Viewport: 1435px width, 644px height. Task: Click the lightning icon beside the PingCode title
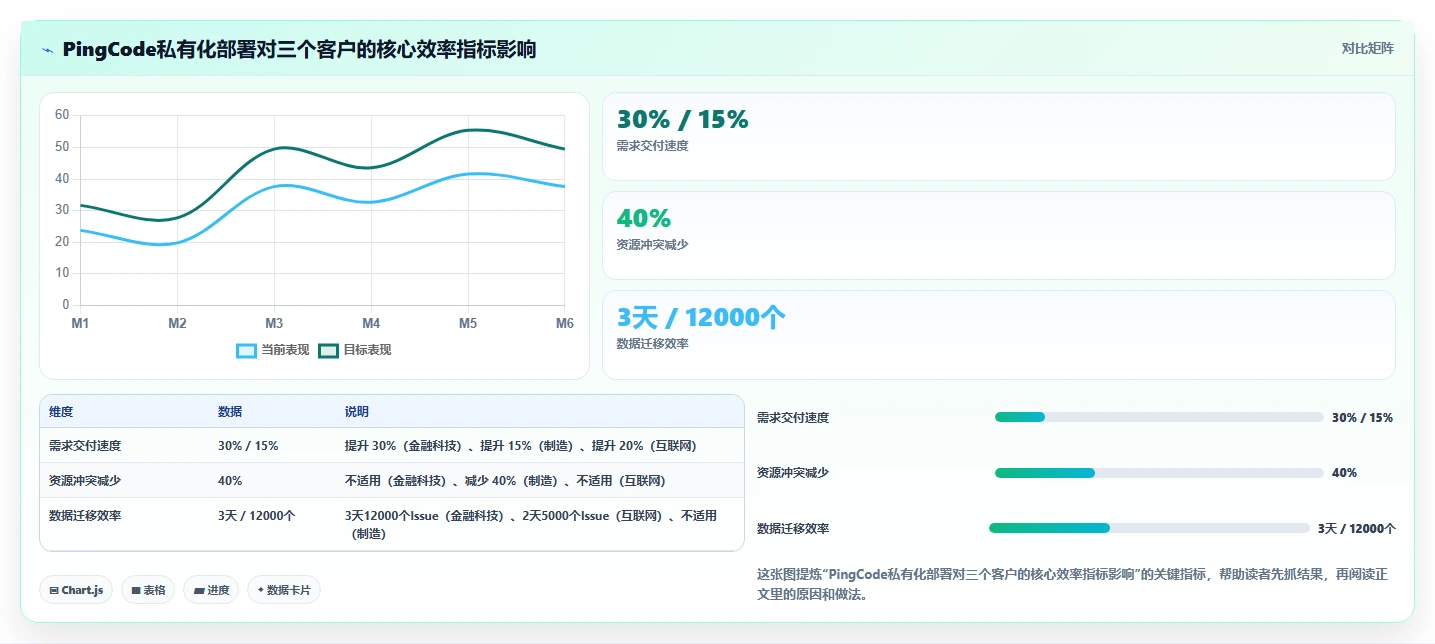coord(48,50)
